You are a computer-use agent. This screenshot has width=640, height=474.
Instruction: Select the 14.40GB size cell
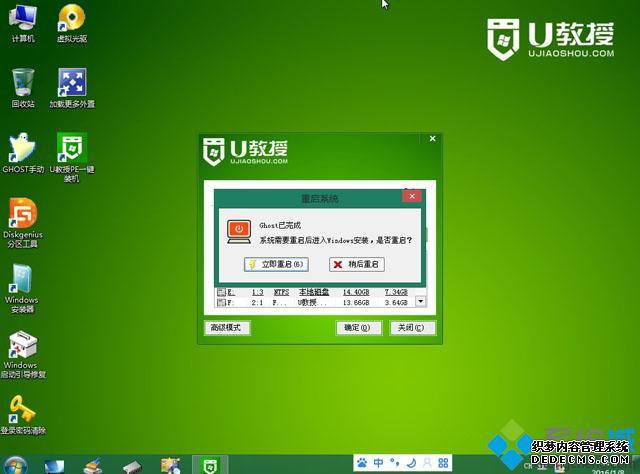pyautogui.click(x=356, y=292)
